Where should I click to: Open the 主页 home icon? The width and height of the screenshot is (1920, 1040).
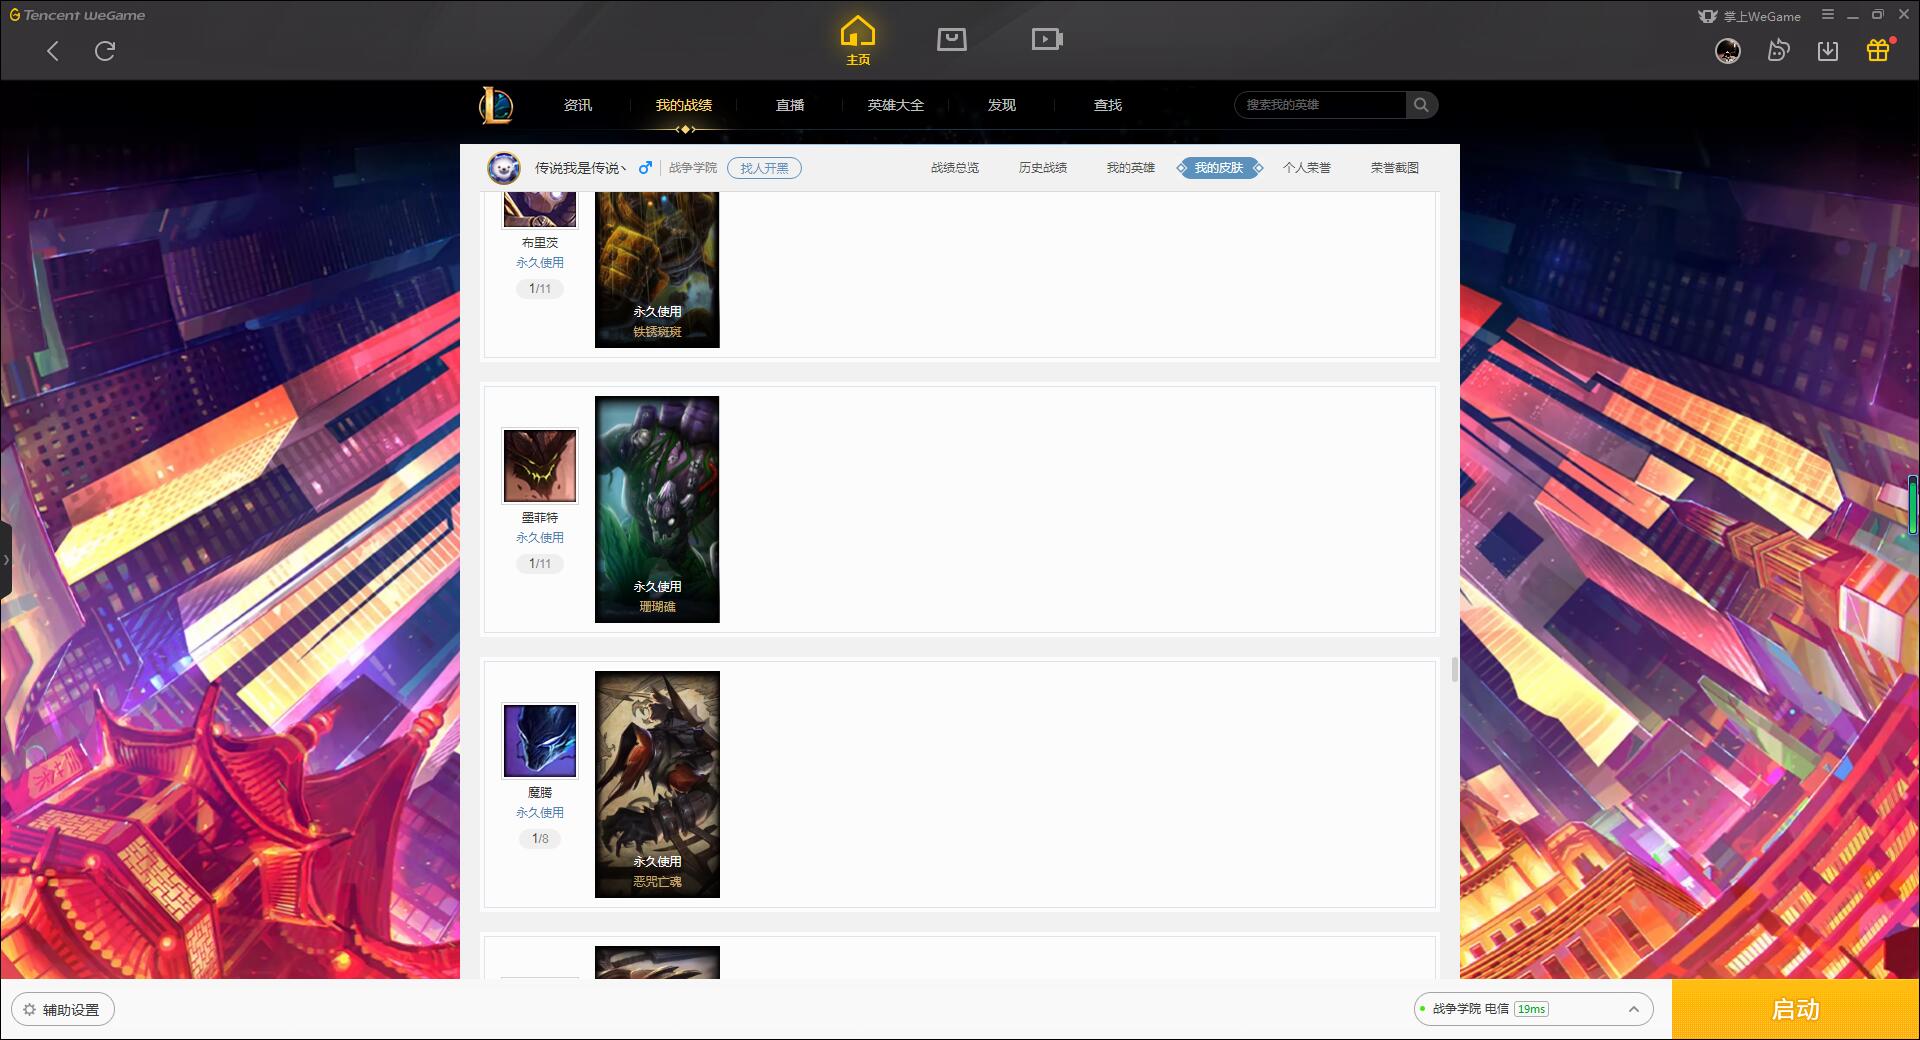(x=857, y=41)
